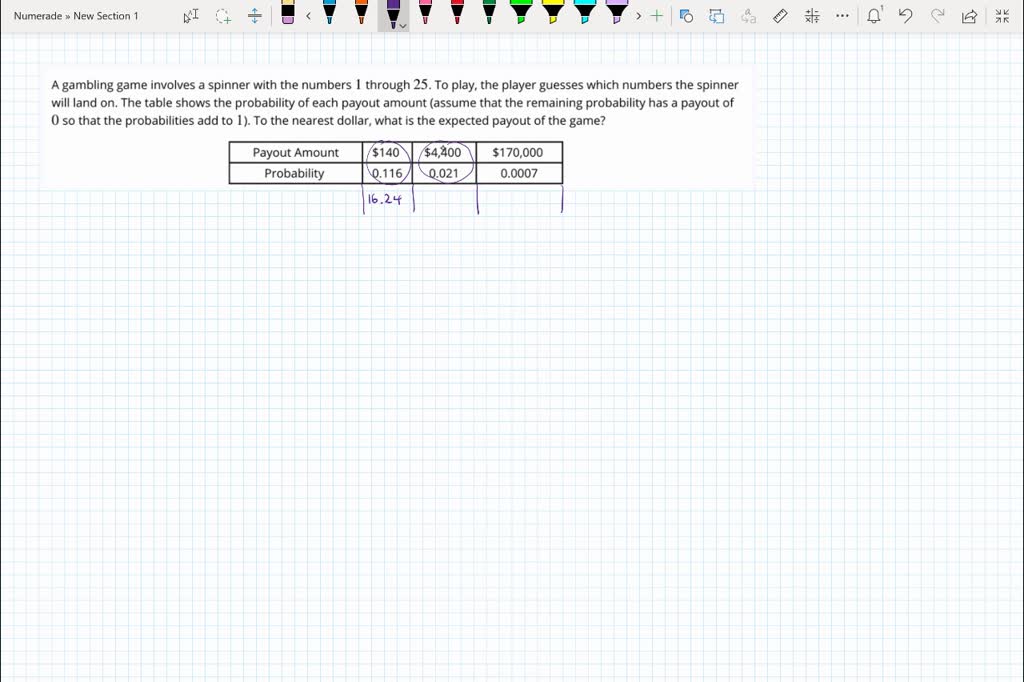Click the question text about the spinner
The width and height of the screenshot is (1024, 682).
click(395, 103)
